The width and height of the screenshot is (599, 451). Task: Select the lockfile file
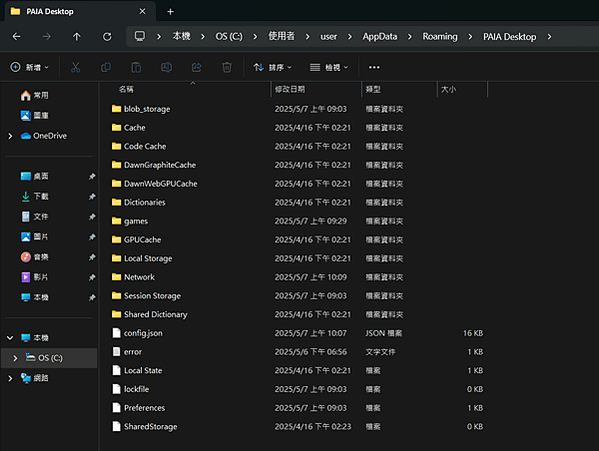131,390
